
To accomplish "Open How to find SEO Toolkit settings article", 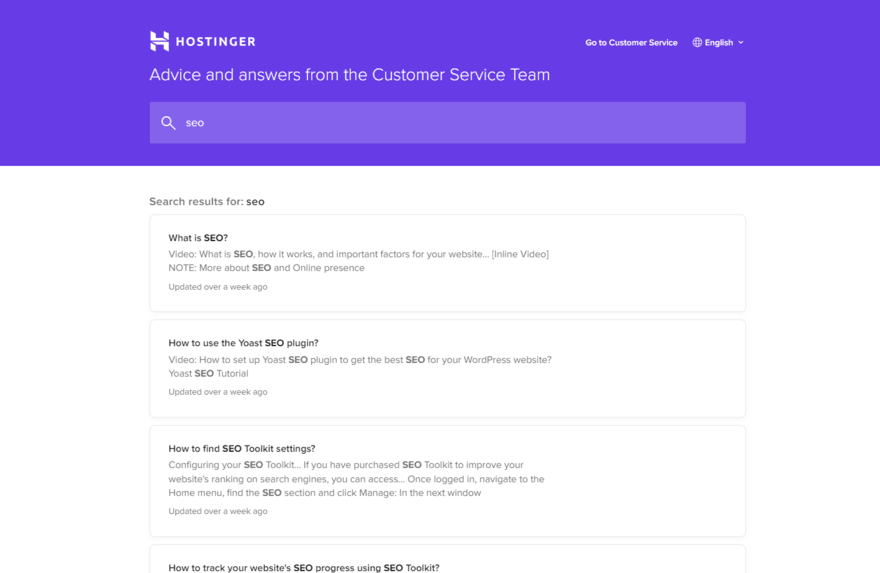I will (447, 480).
